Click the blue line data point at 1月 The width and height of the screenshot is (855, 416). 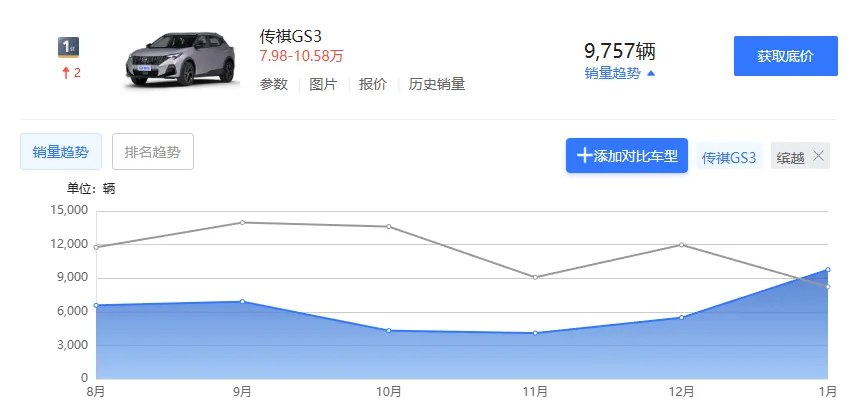click(828, 269)
